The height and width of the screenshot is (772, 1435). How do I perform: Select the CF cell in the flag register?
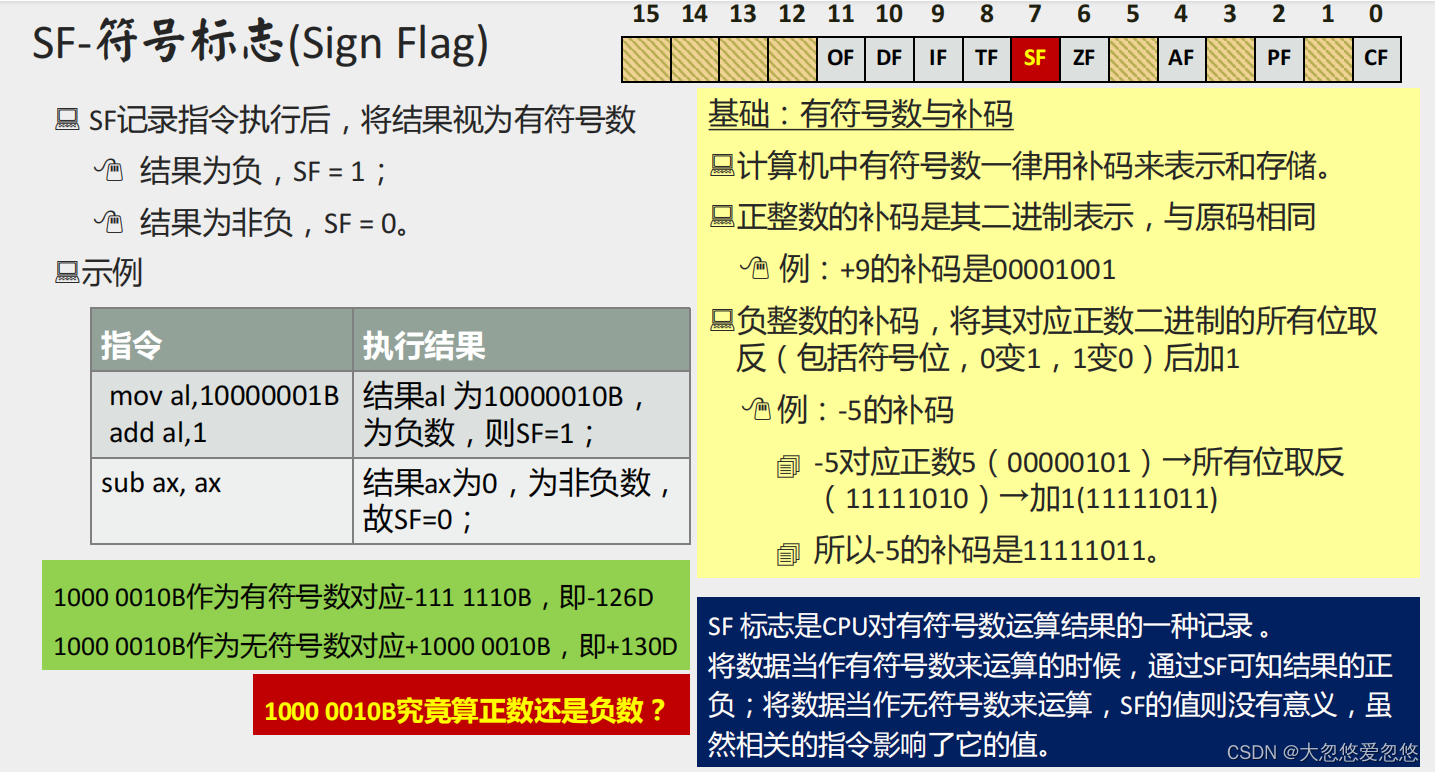coord(1377,59)
